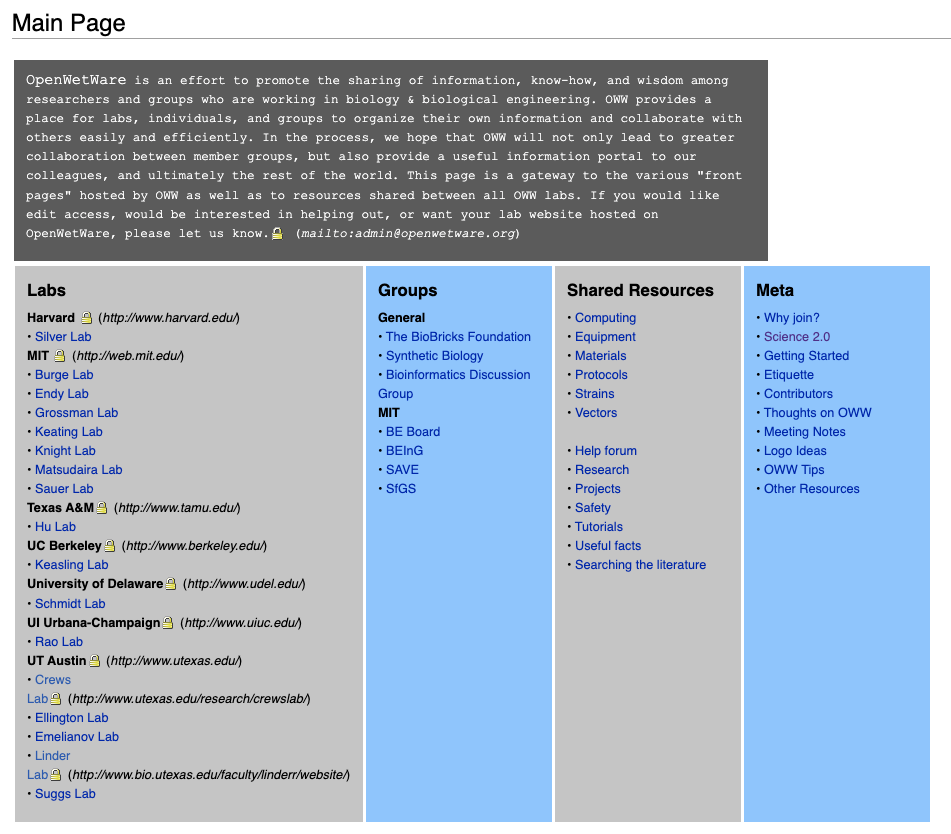Click the lock icon next to MIT

[59, 355]
